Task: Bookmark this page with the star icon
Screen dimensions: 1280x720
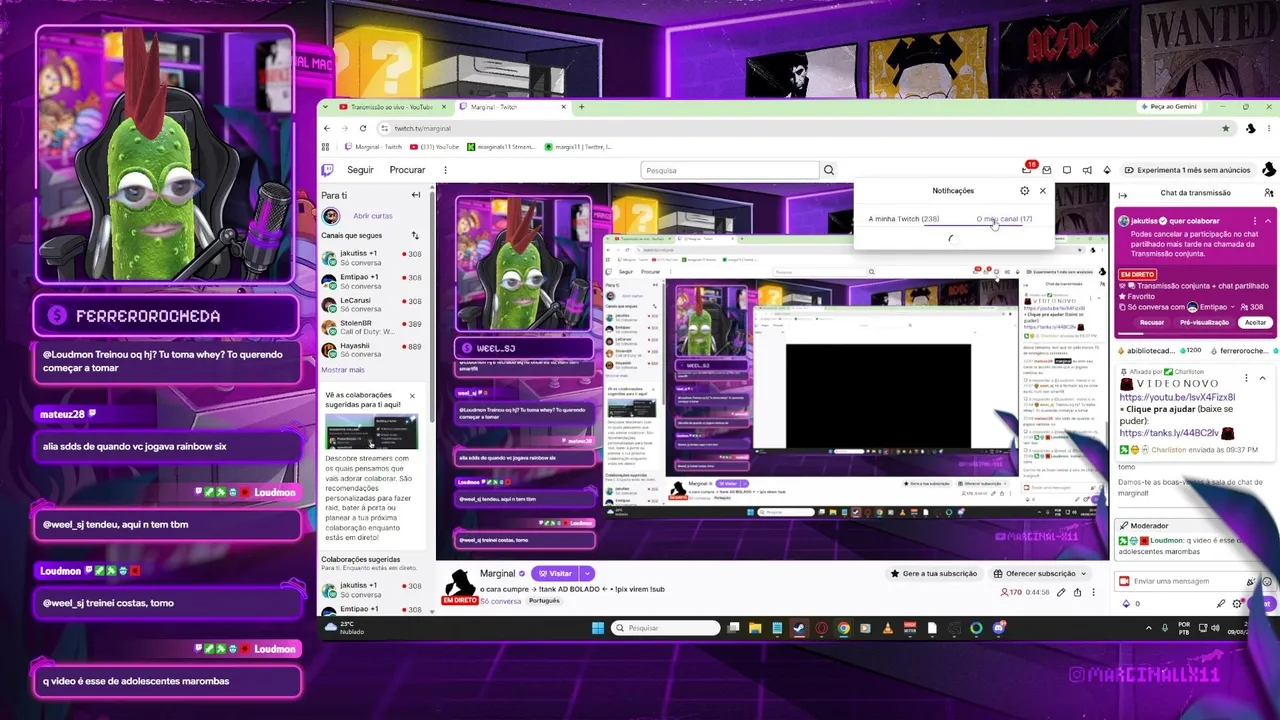Action: pos(1225,128)
